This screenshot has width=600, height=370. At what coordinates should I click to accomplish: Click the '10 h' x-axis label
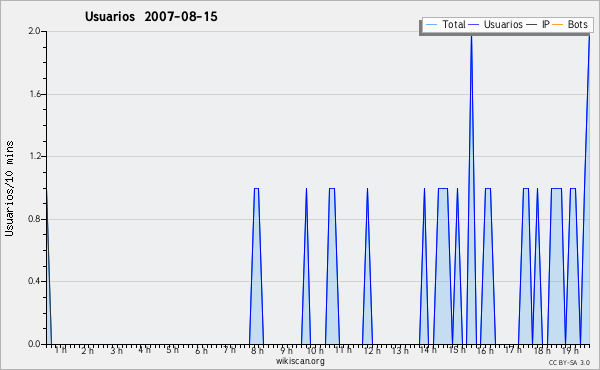[x=315, y=350]
